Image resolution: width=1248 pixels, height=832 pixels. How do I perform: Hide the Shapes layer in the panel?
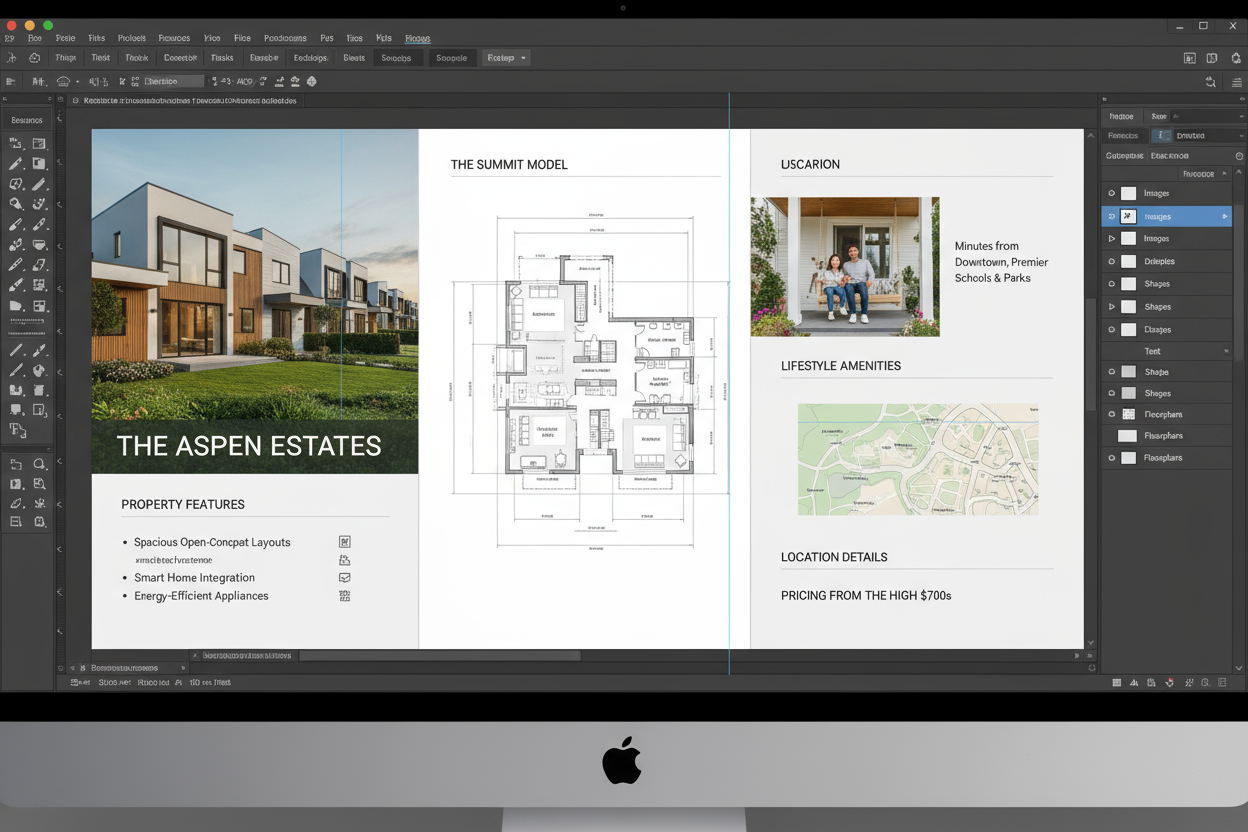click(1111, 283)
